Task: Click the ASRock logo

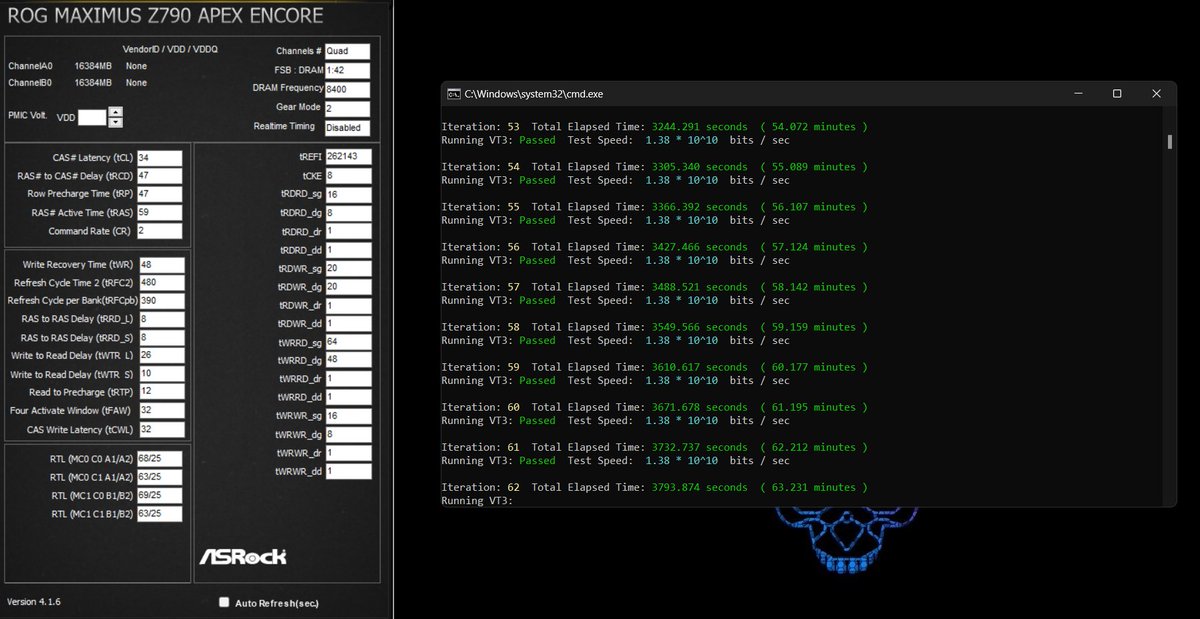Action: pos(243,556)
